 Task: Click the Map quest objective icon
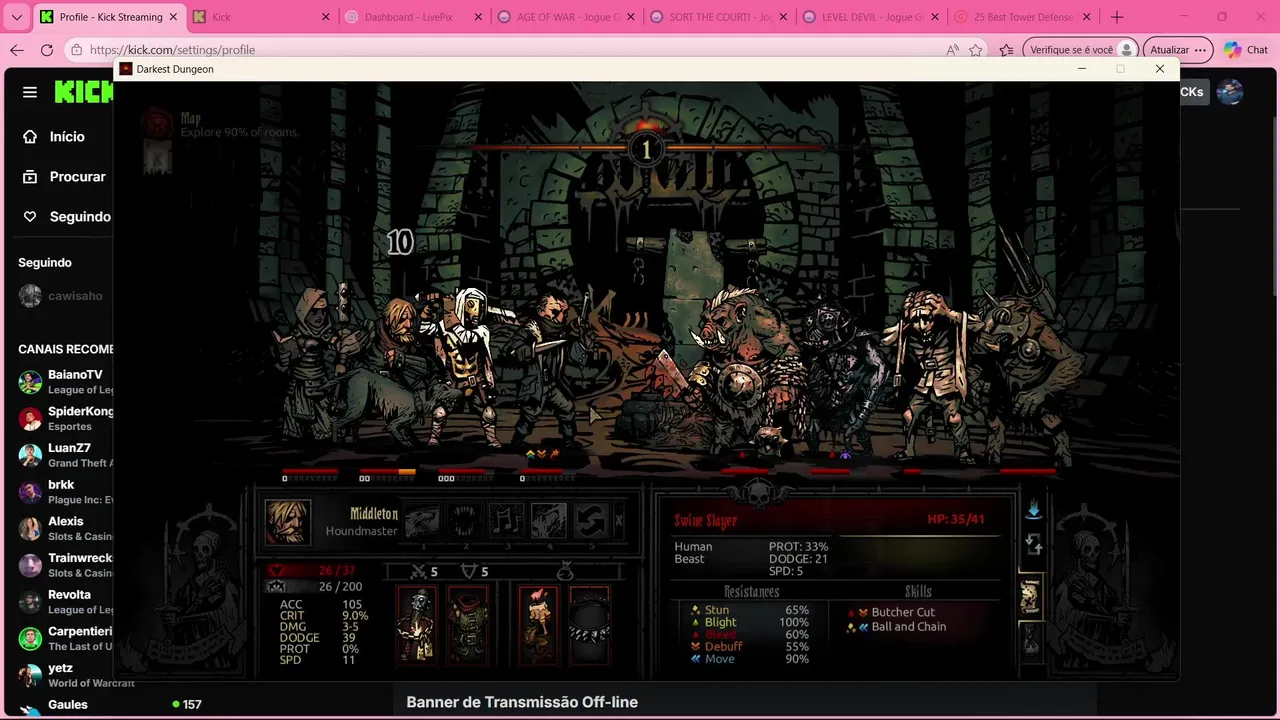(x=157, y=123)
